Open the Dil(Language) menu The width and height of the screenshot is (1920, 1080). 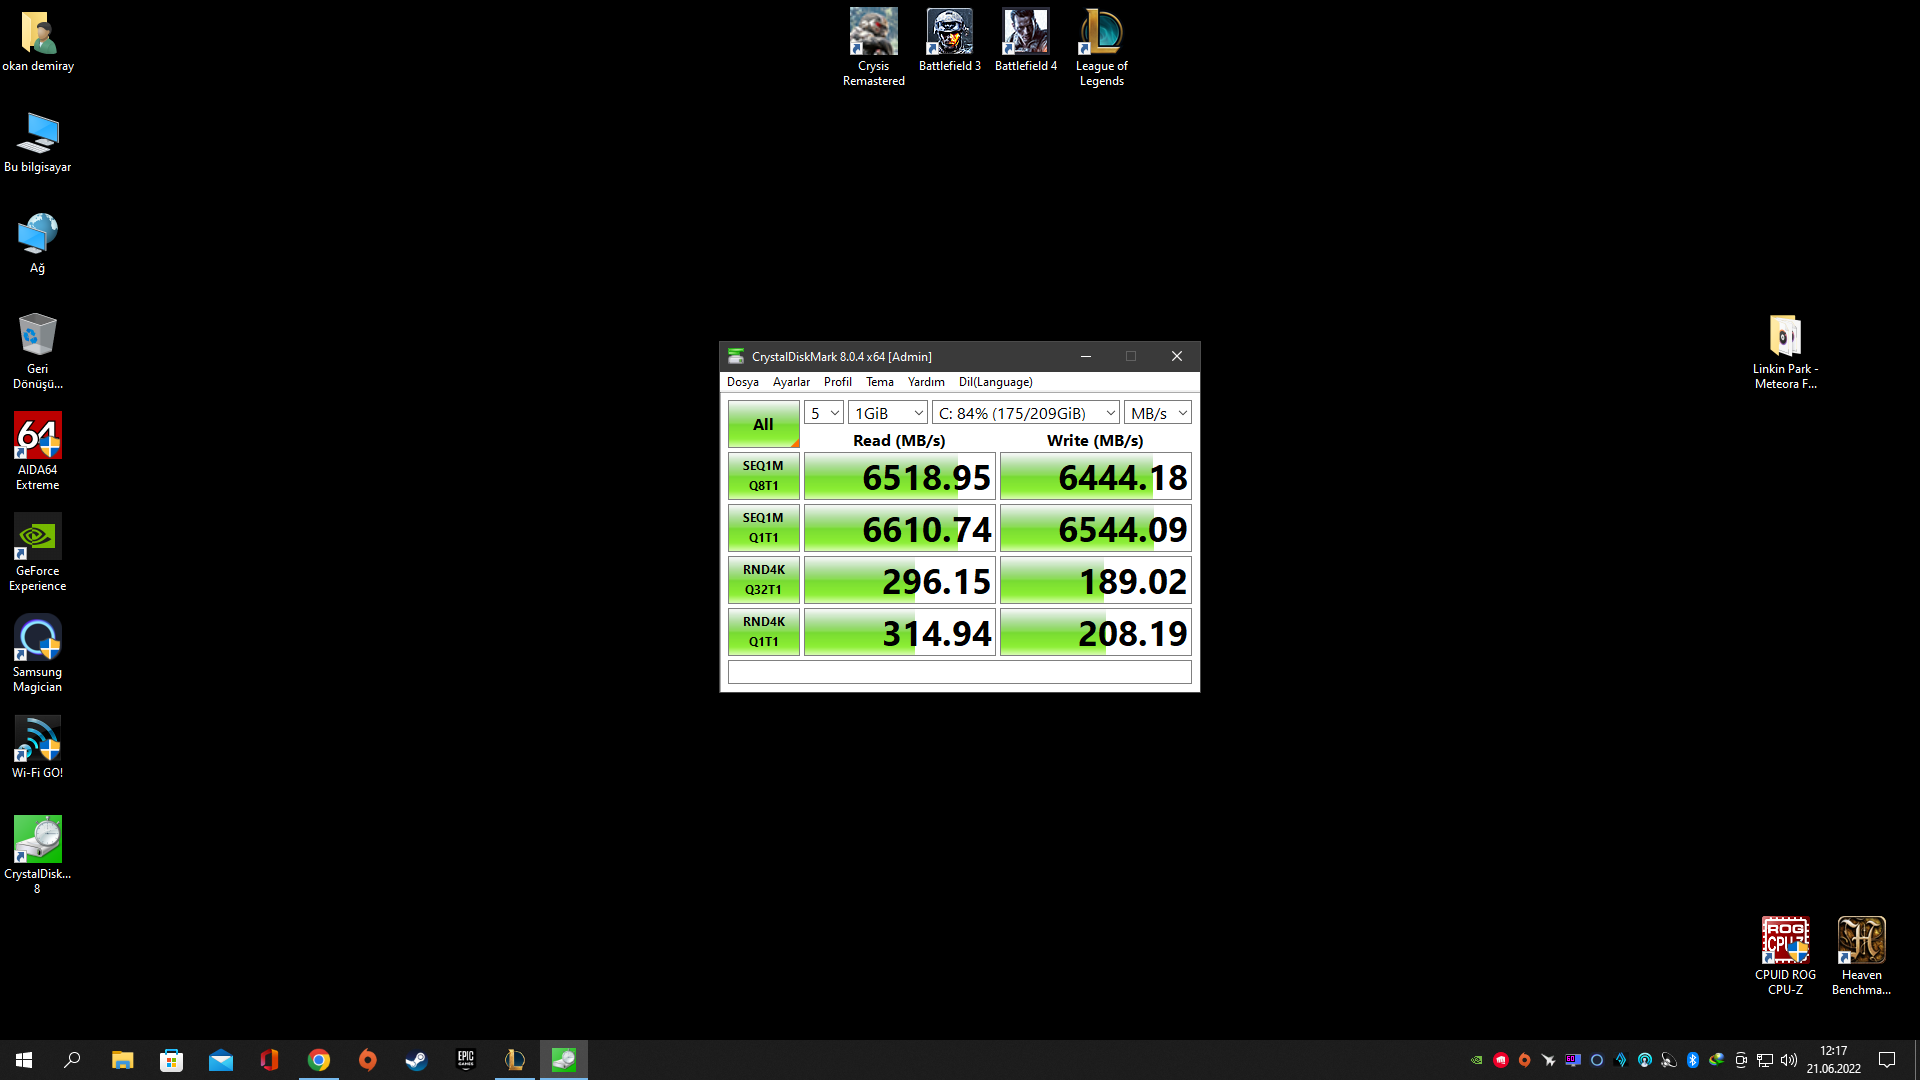coord(995,382)
